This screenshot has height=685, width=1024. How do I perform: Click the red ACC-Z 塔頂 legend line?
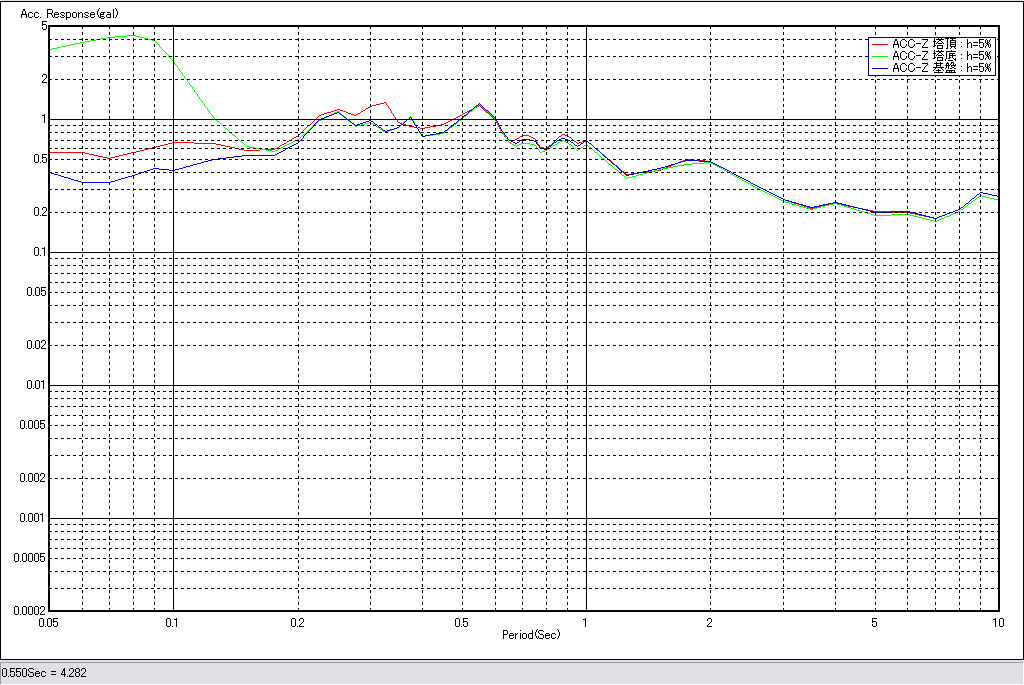point(880,44)
